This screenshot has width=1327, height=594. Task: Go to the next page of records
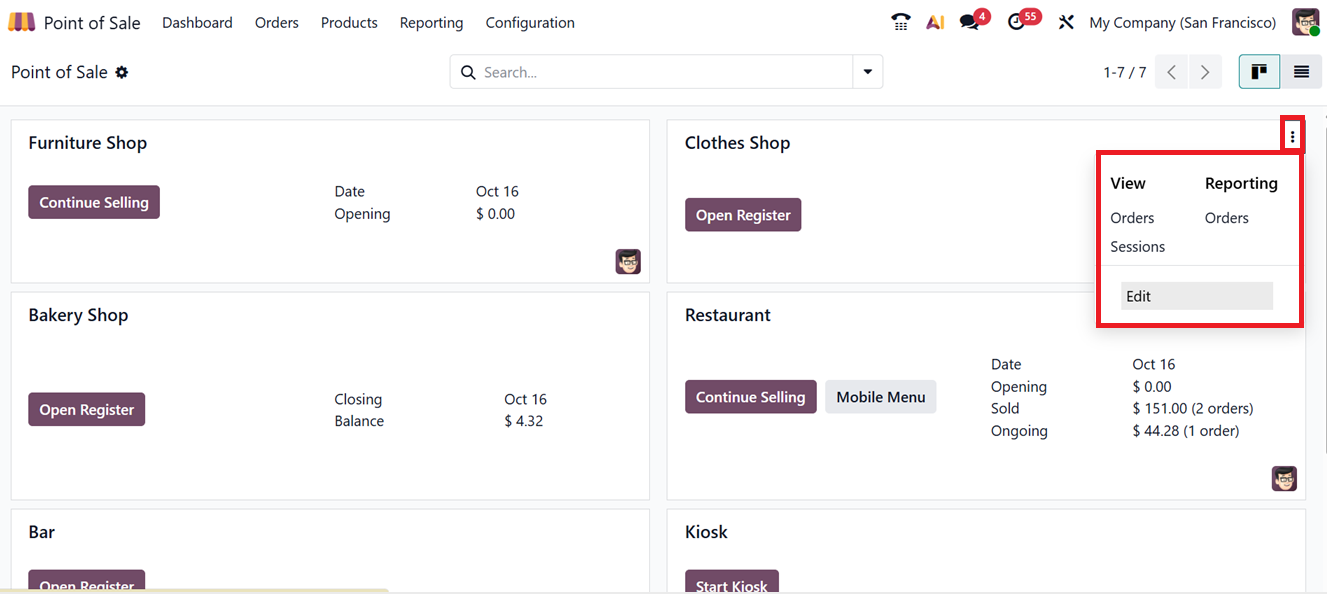pyautogui.click(x=1205, y=72)
